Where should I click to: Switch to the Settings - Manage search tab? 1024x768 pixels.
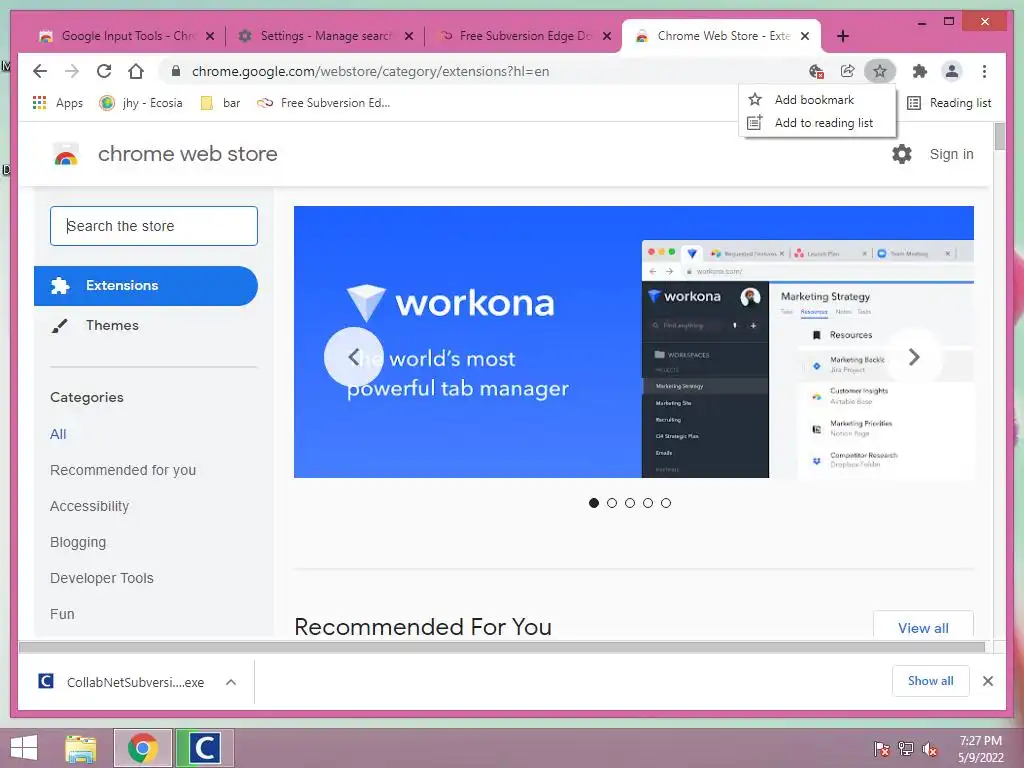[x=325, y=36]
